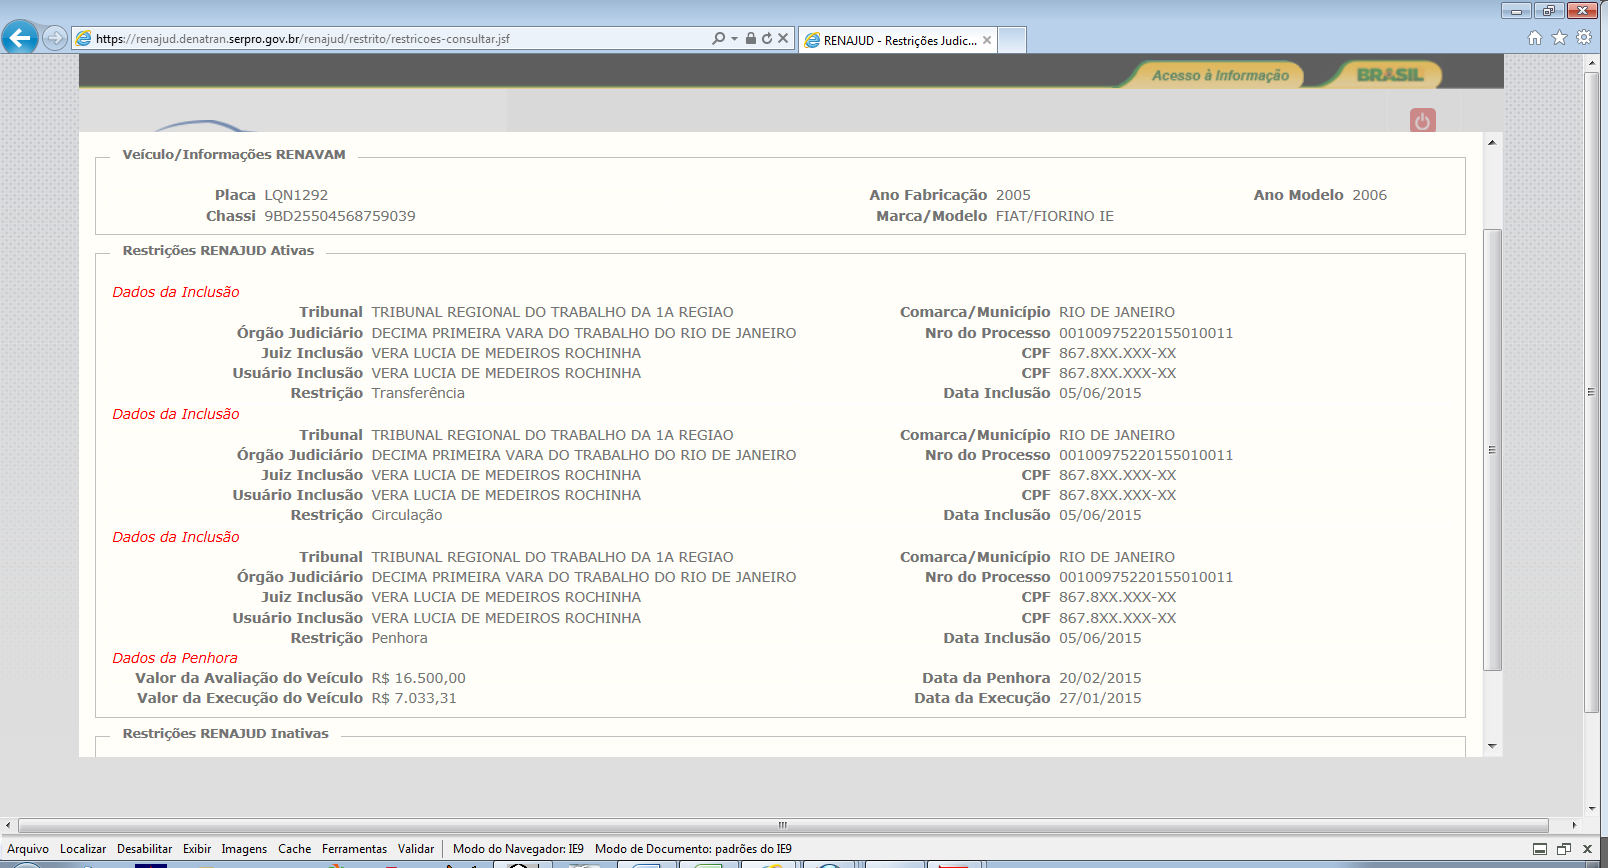
Task: Click the plate value LQN1292
Action: 296,195
